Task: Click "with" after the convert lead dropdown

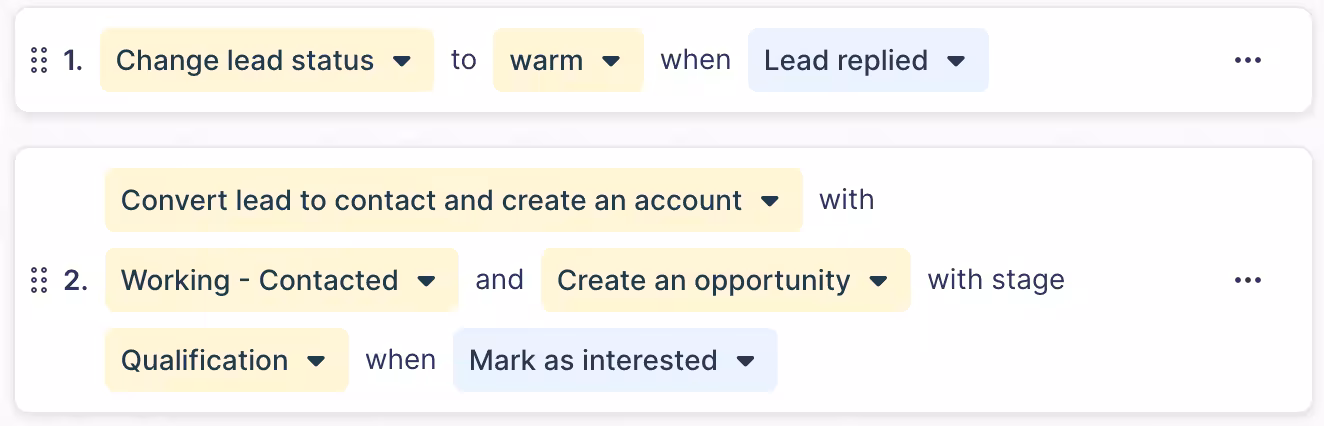Action: (x=846, y=200)
